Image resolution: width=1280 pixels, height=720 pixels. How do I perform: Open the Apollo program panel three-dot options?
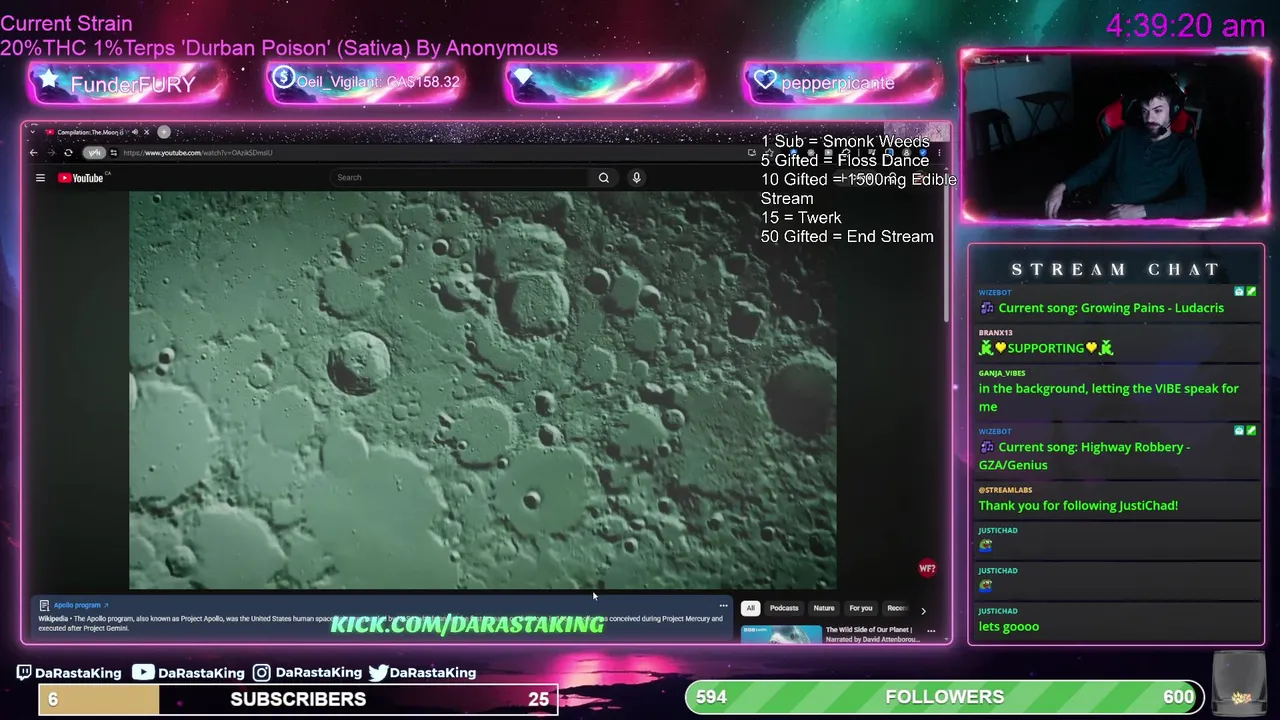(x=723, y=606)
